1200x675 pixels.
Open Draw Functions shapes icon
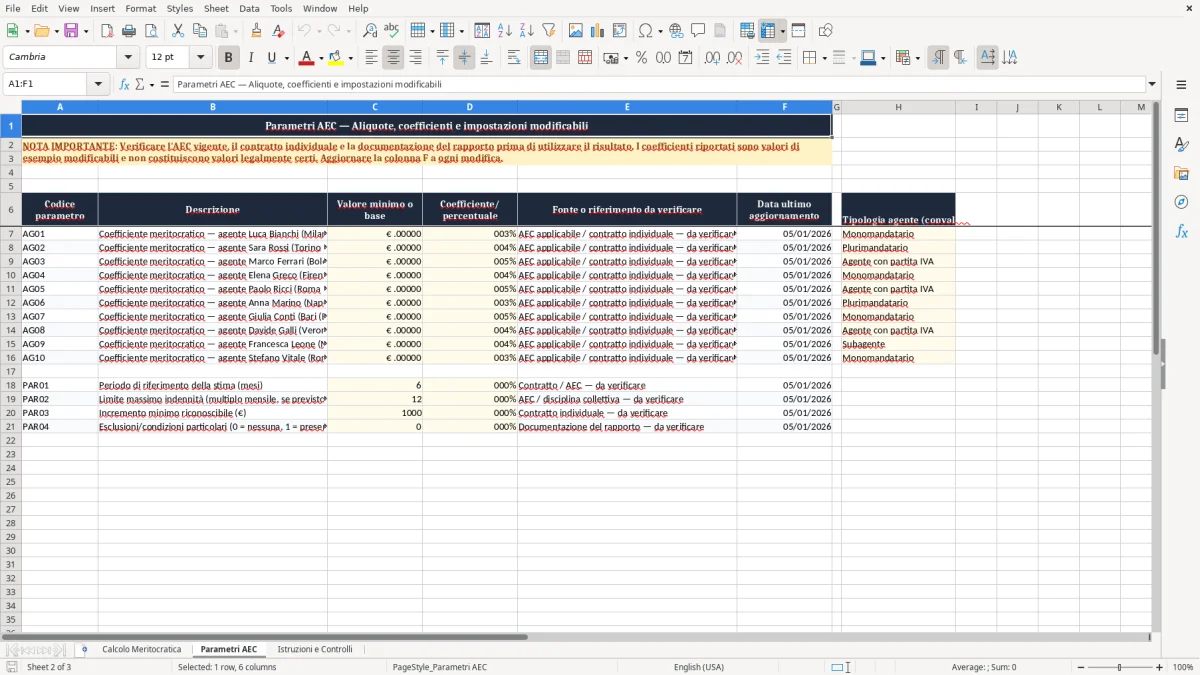click(x=826, y=31)
